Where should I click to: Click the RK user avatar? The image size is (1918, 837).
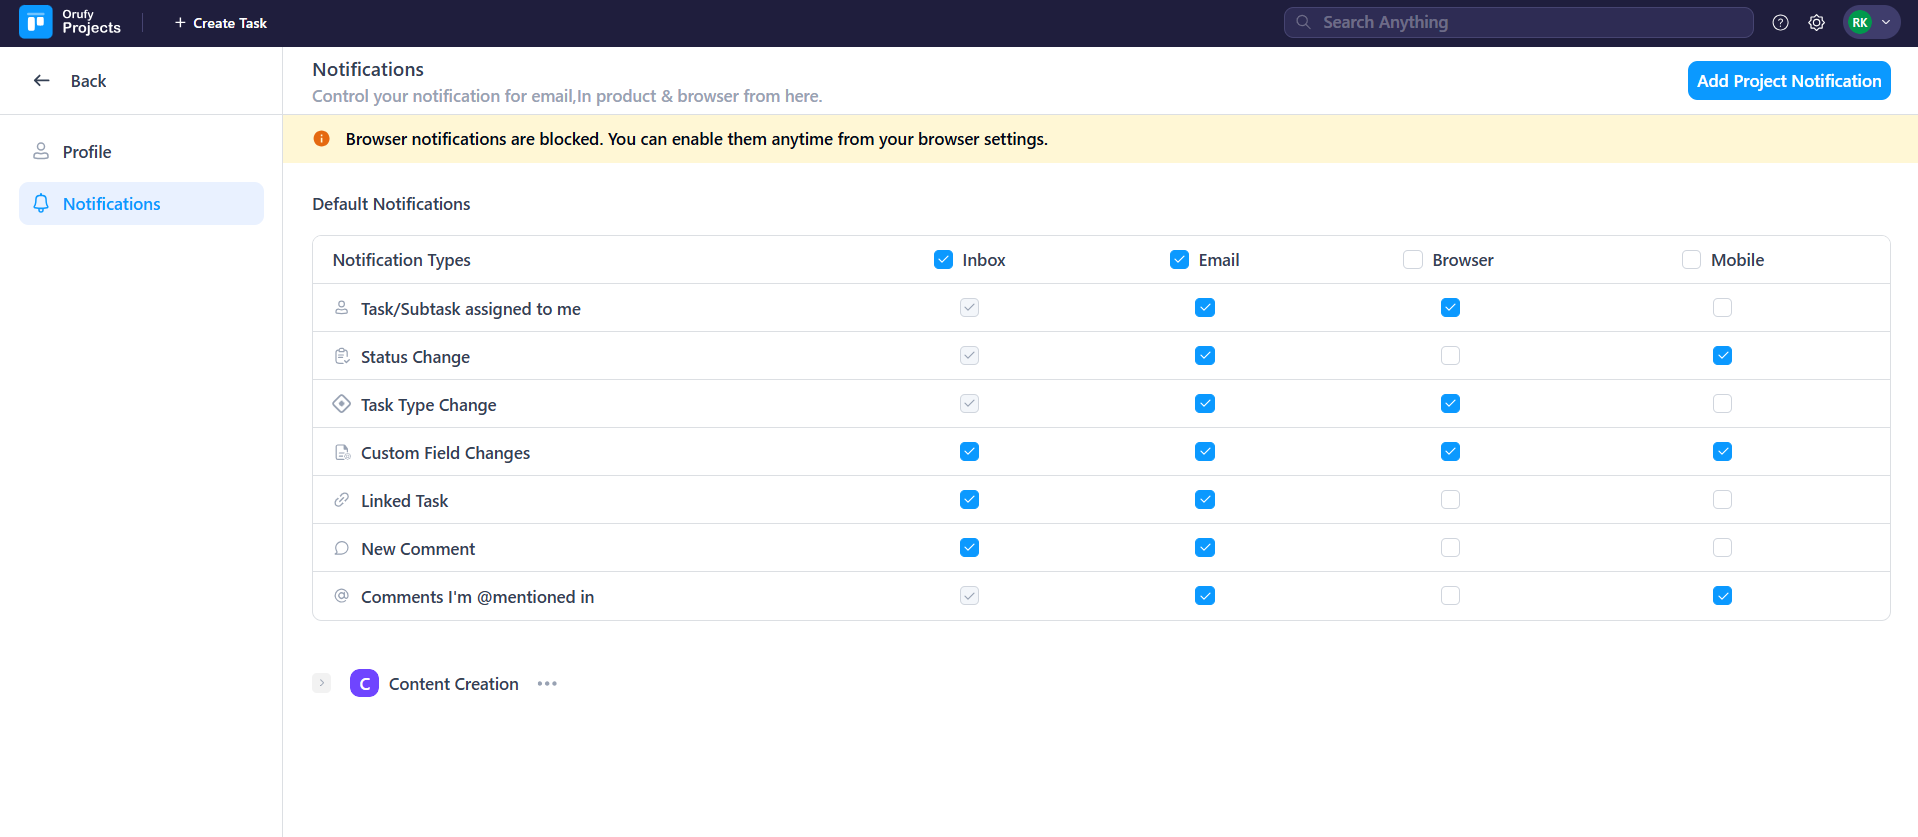1859,22
